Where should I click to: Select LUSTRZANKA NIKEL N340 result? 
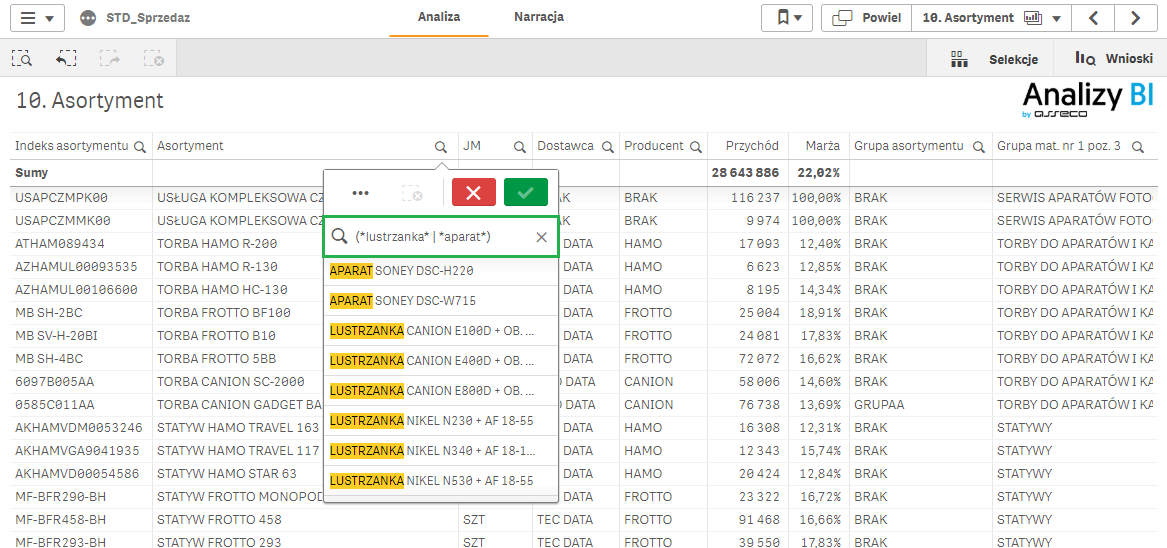click(x=441, y=450)
